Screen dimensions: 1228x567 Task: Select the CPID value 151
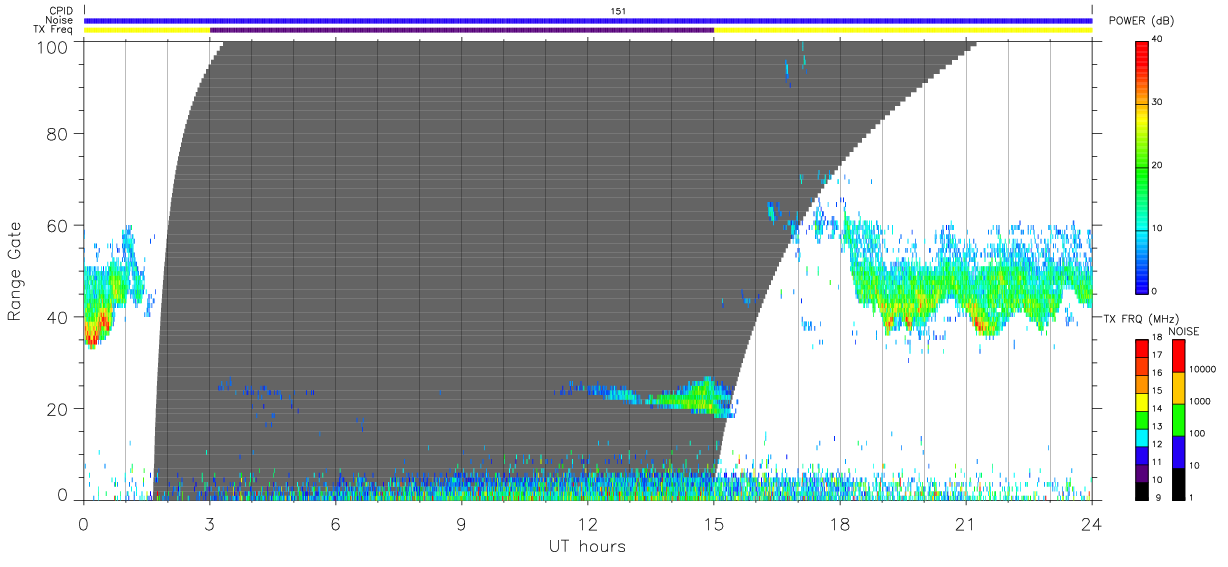click(619, 10)
